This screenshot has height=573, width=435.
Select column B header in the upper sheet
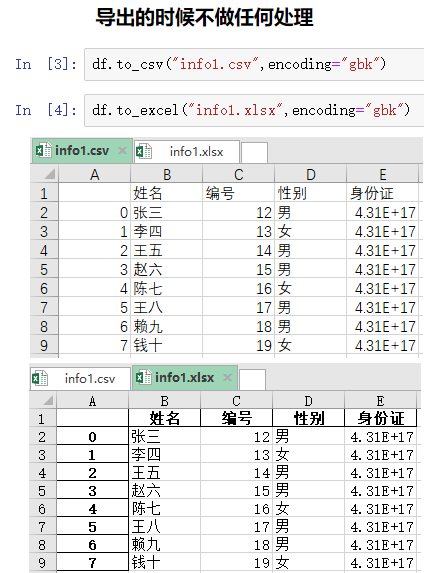(166, 174)
